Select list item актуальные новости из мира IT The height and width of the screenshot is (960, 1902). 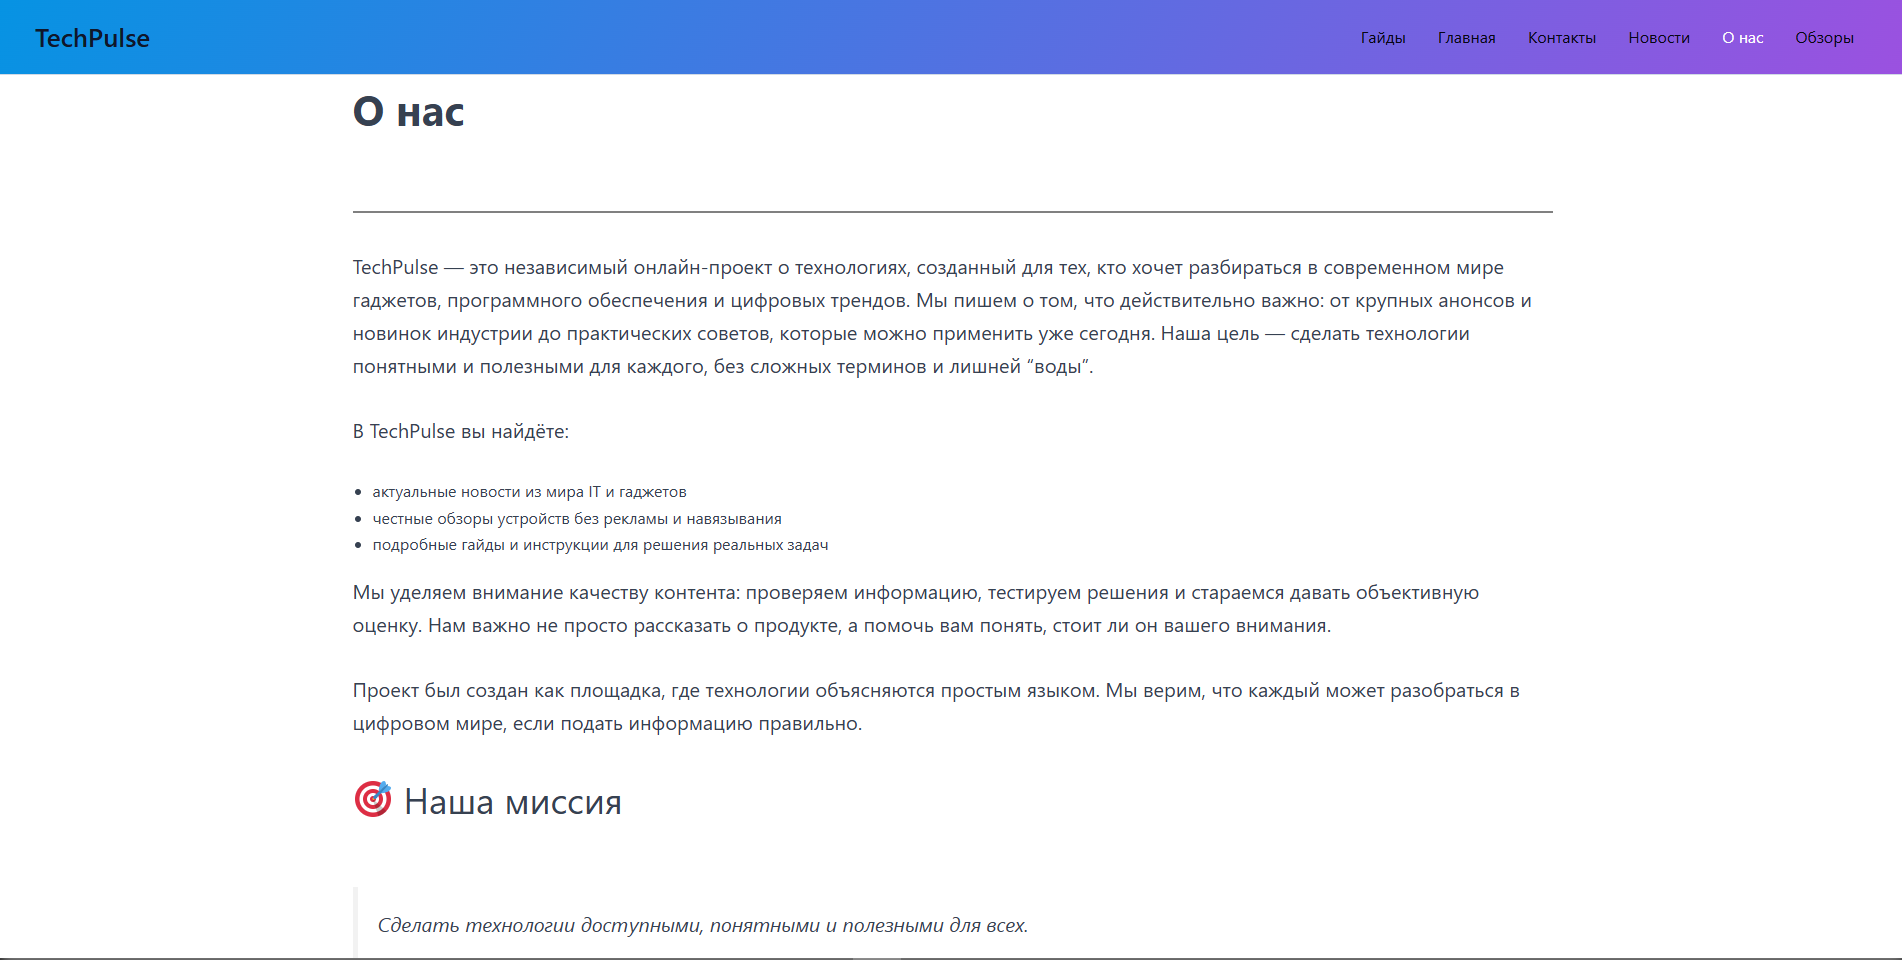click(x=529, y=492)
